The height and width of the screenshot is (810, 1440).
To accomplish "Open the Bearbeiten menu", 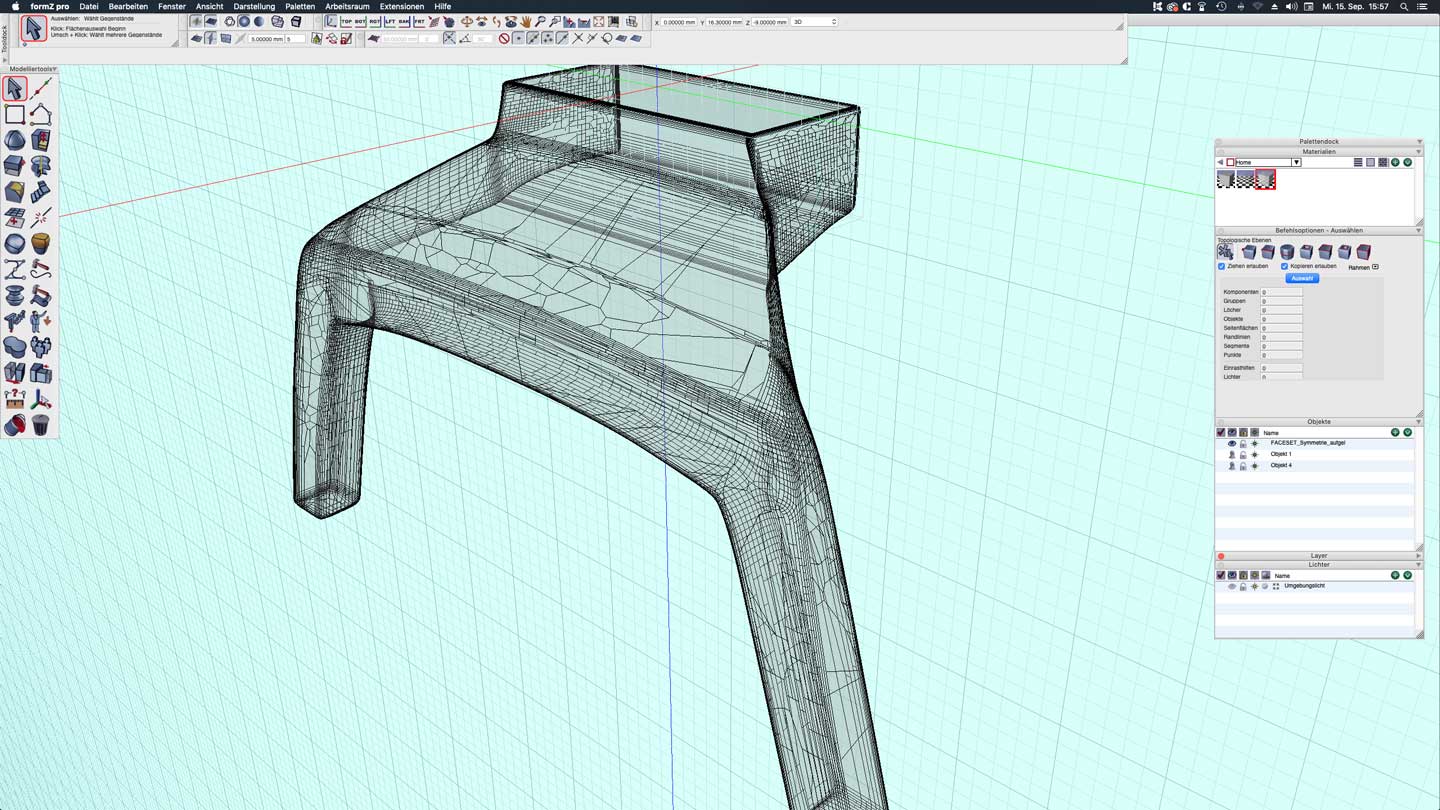I will [128, 6].
